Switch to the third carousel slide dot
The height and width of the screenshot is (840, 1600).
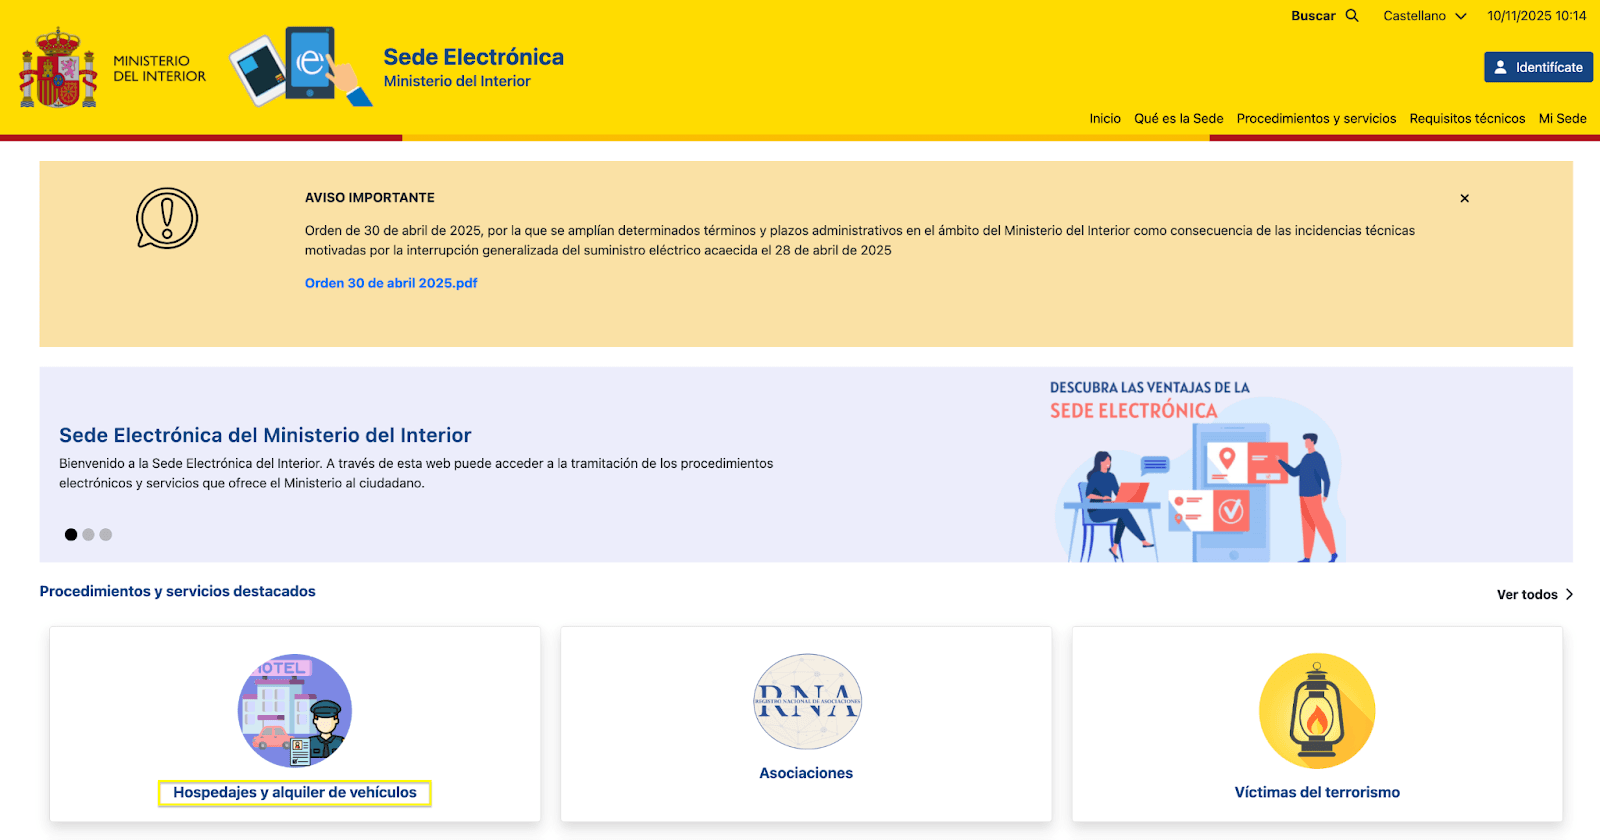(106, 535)
